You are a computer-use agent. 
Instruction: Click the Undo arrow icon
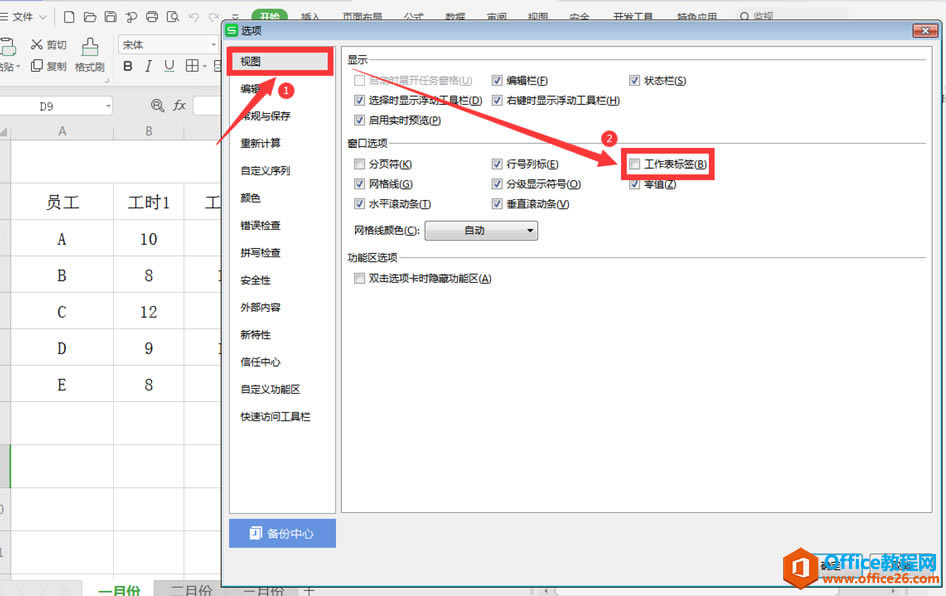193,17
